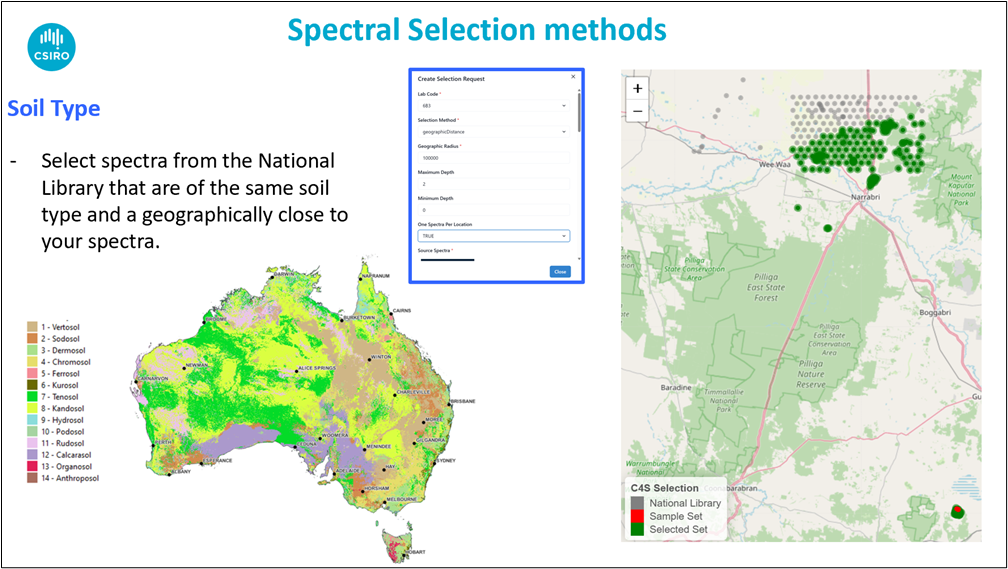The height and width of the screenshot is (569, 1008).
Task: Select the Minimum Depth field
Action: point(493,210)
